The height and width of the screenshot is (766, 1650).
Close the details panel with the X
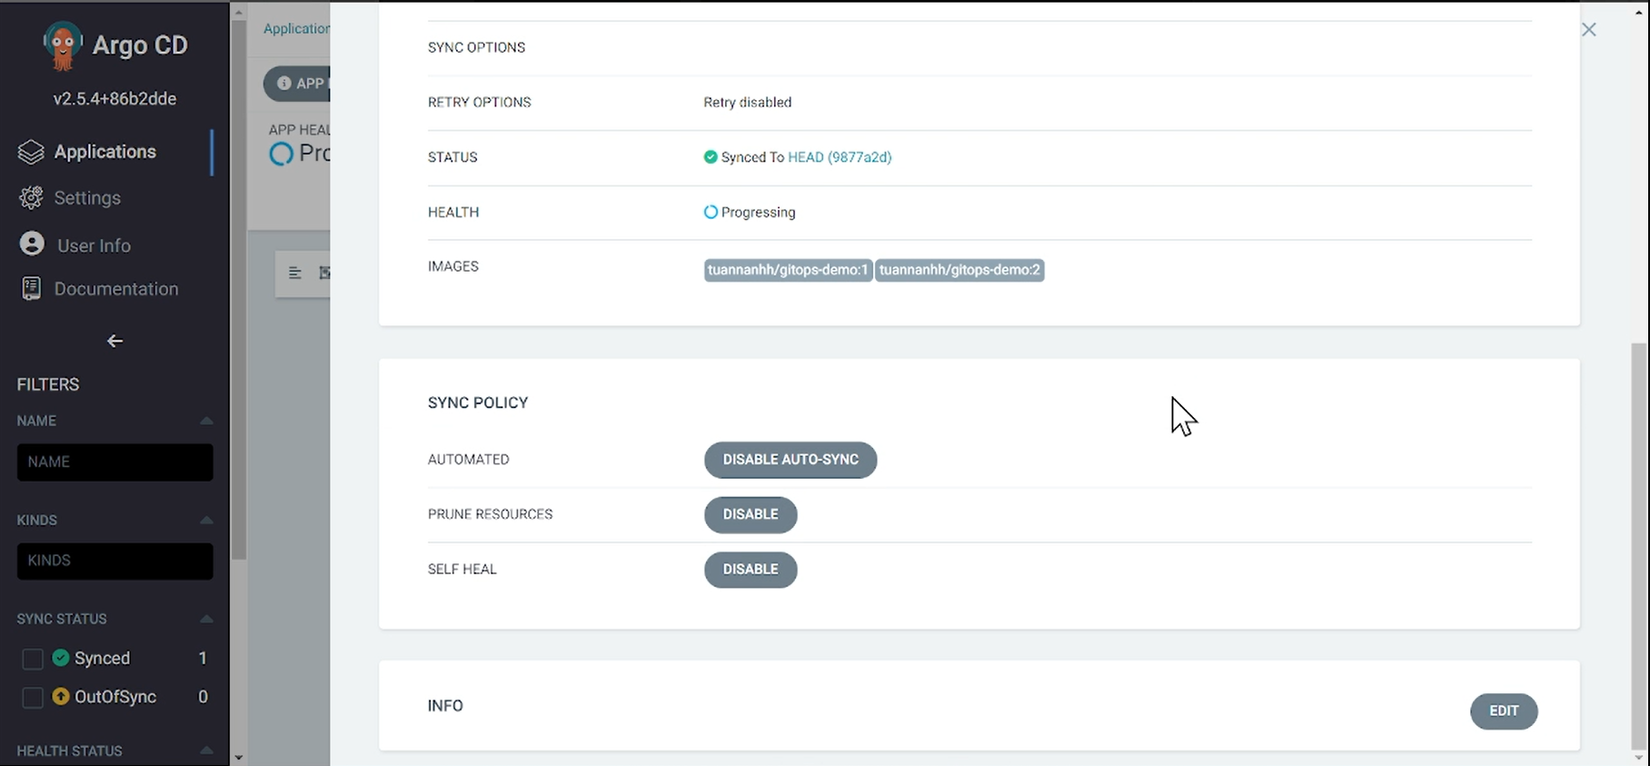pyautogui.click(x=1589, y=30)
